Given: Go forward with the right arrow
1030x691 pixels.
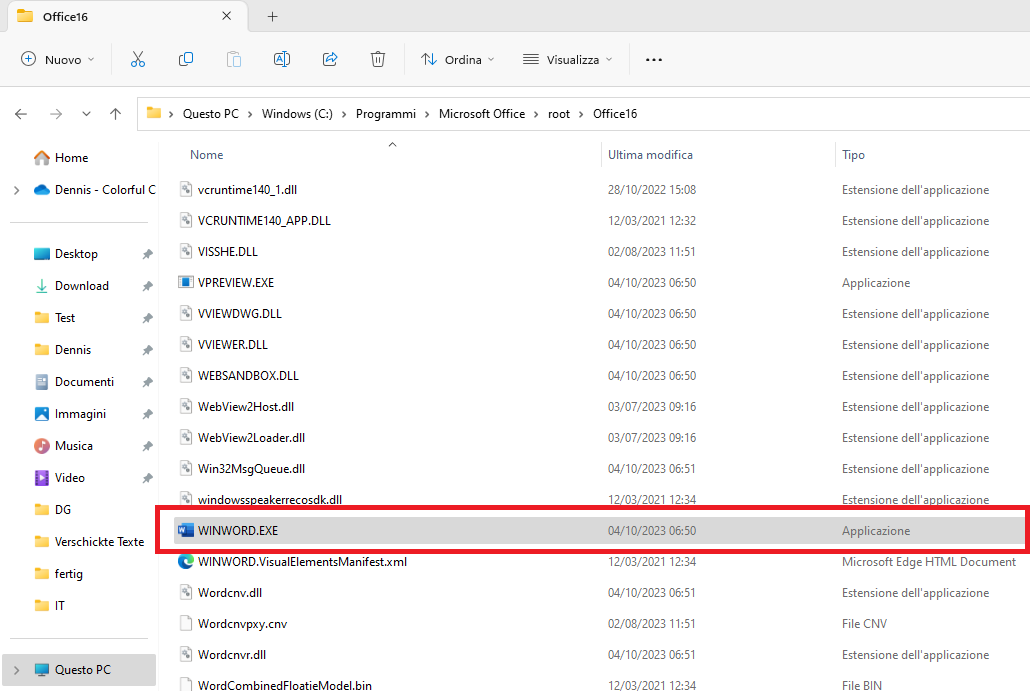Looking at the screenshot, I should pyautogui.click(x=56, y=114).
